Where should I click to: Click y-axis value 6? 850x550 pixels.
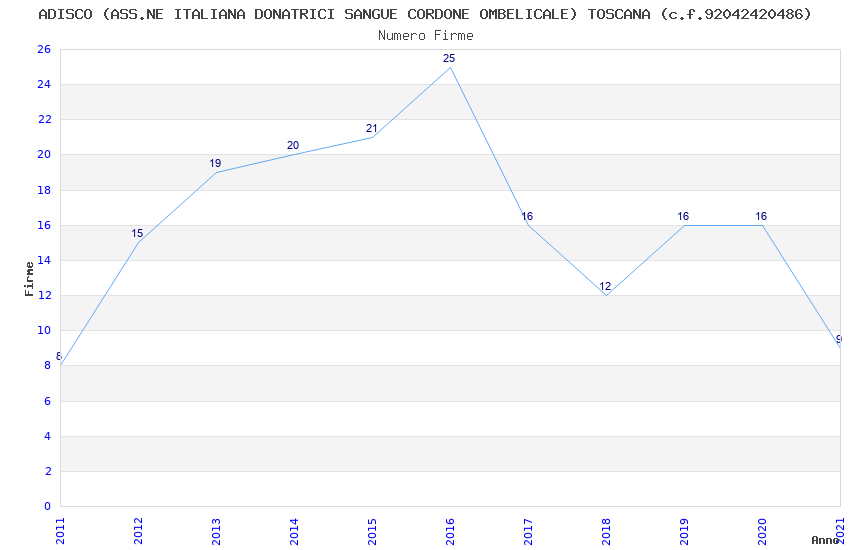coord(48,401)
